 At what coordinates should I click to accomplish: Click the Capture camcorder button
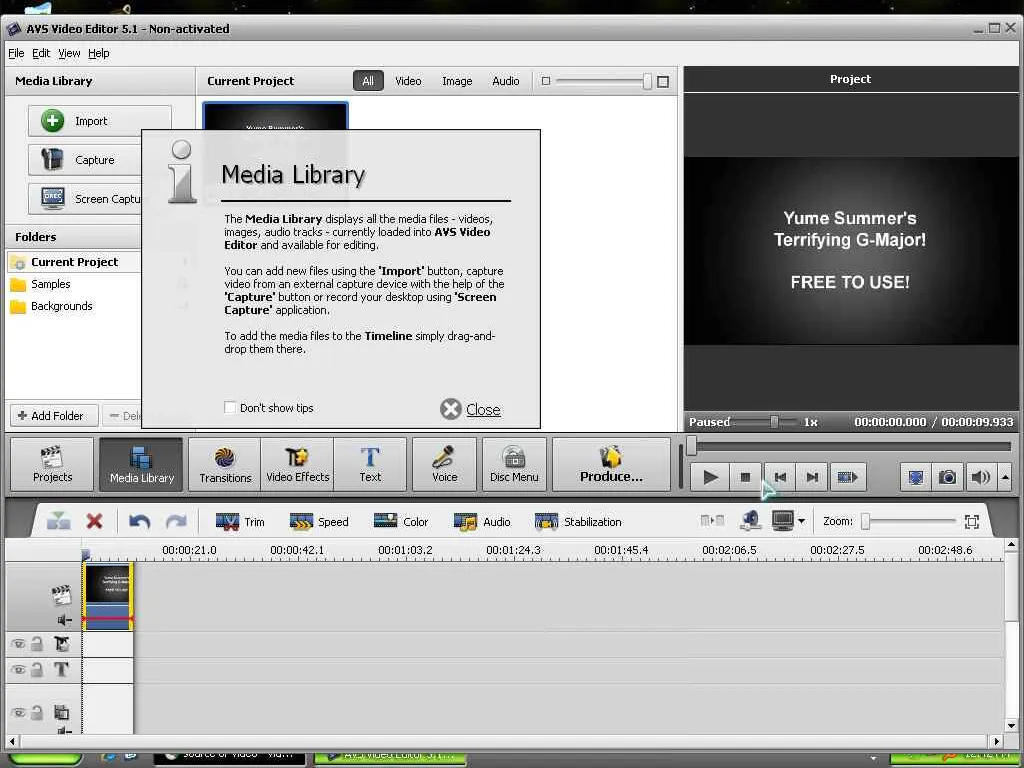pos(85,160)
